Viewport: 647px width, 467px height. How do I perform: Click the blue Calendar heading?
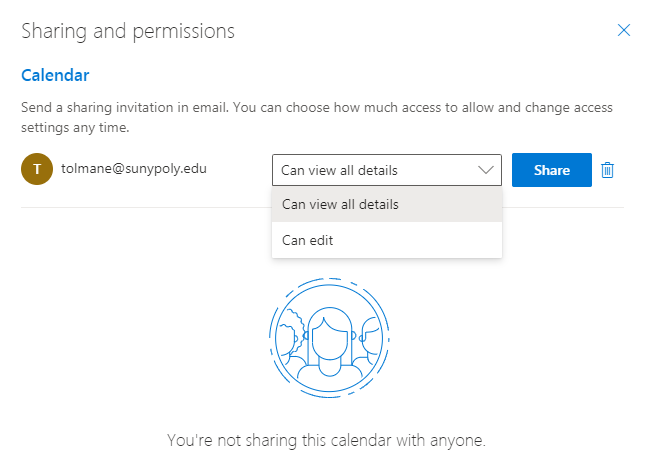[x=55, y=75]
